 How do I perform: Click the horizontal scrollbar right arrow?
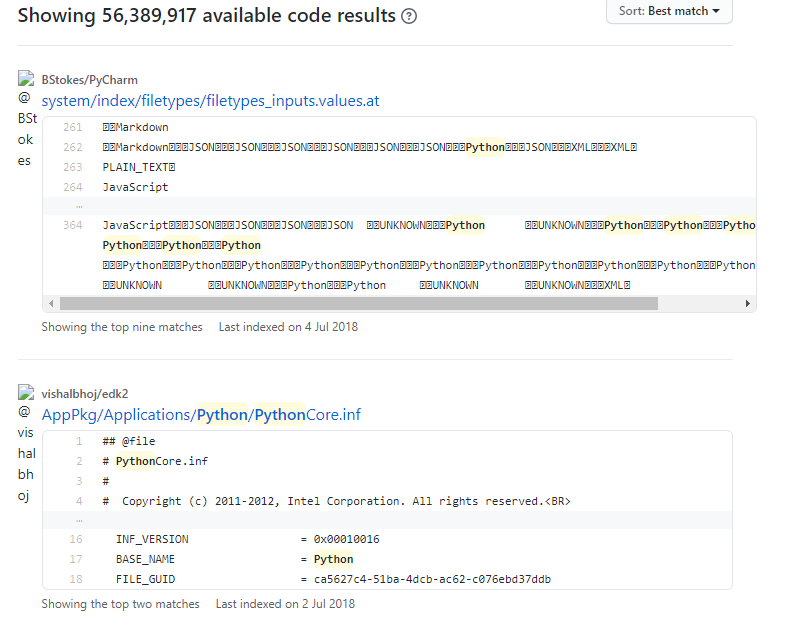(x=748, y=303)
